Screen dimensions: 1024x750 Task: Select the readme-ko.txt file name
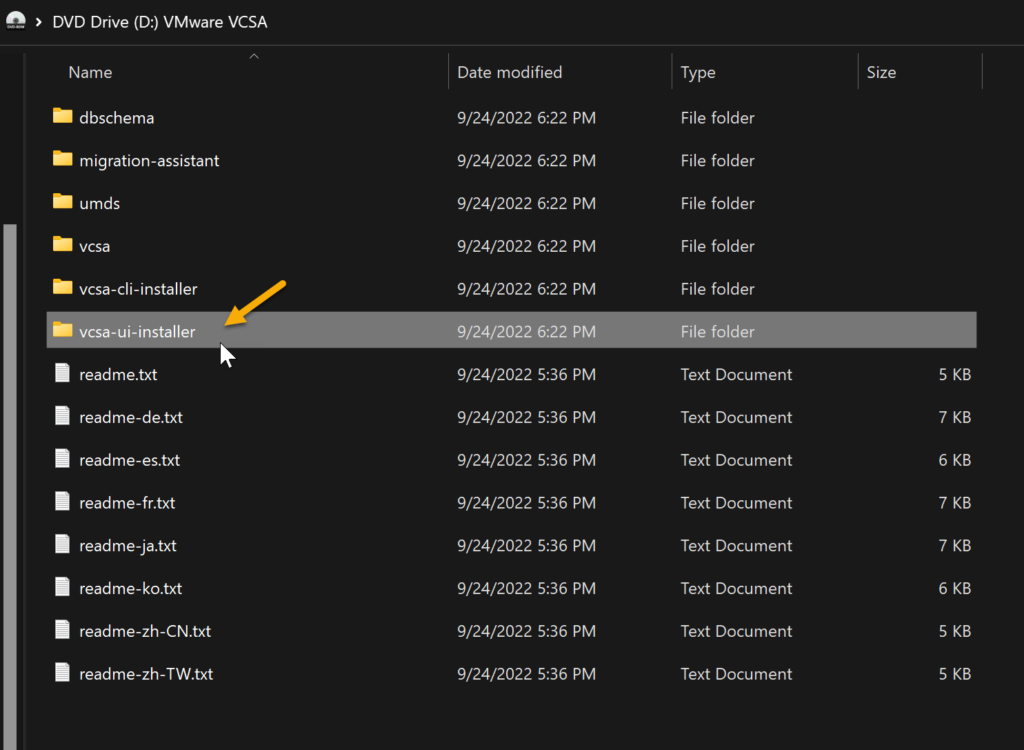click(130, 589)
